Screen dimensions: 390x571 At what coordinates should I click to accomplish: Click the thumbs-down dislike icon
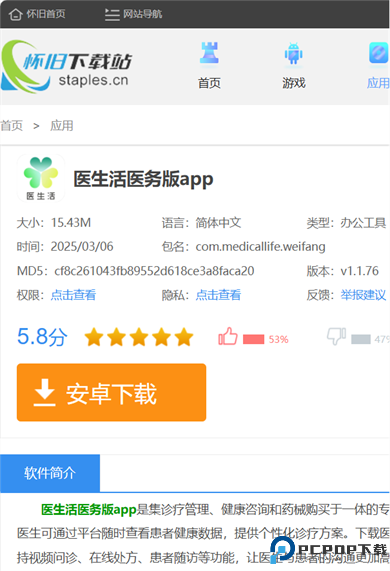336,336
